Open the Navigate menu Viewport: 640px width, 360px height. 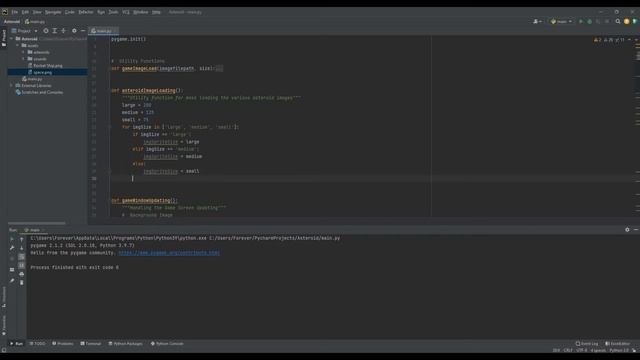pyautogui.click(x=53, y=12)
